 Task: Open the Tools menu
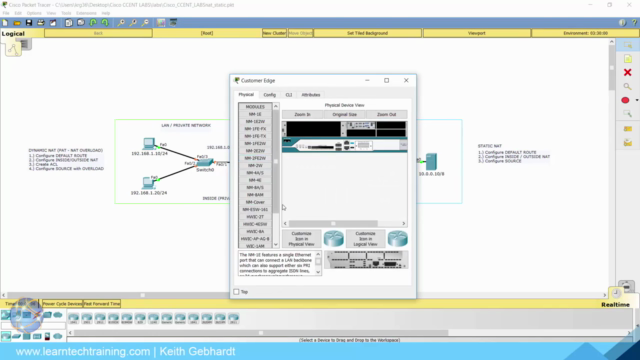(66, 13)
